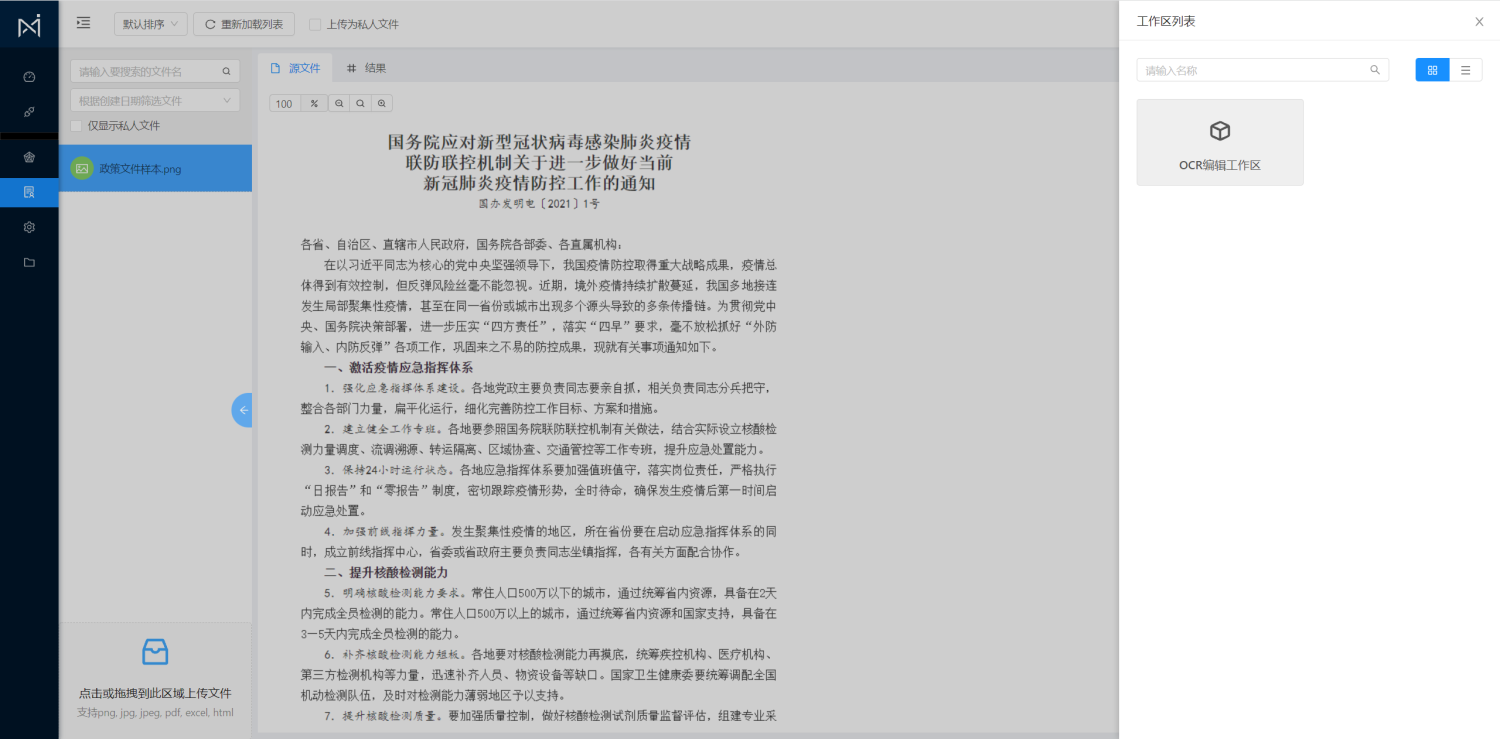Open the settings gear sidebar icon
1500x739 pixels.
[x=29, y=227]
